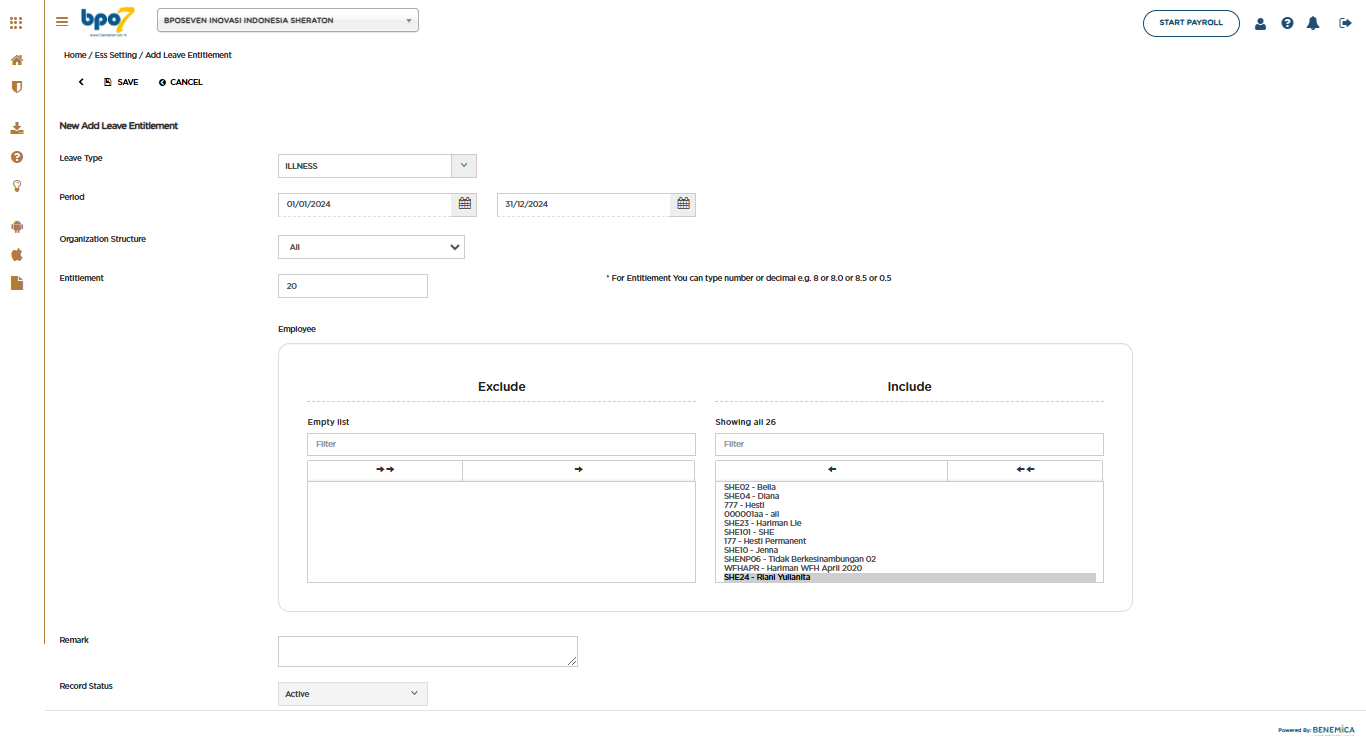Open the Record Status dropdown
The image size is (1366, 750).
(353, 694)
